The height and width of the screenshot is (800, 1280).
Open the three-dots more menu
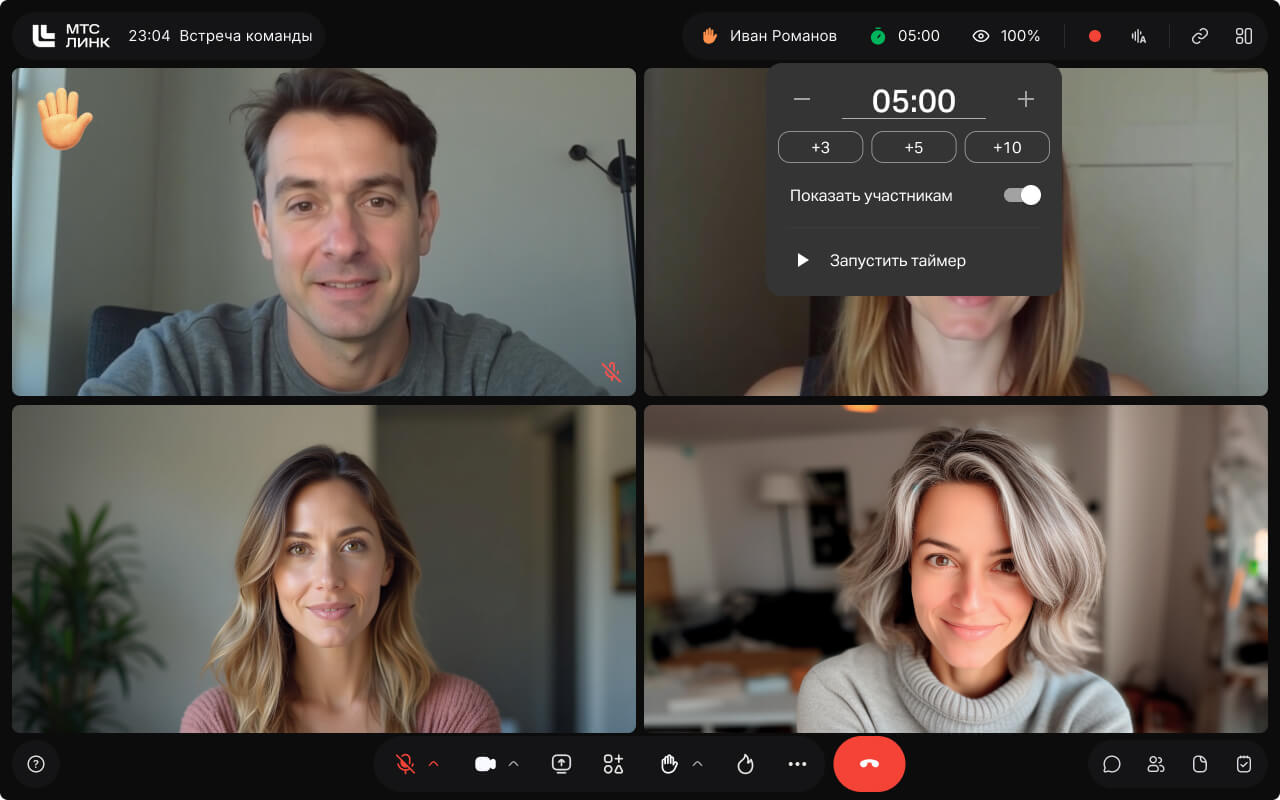coord(797,764)
